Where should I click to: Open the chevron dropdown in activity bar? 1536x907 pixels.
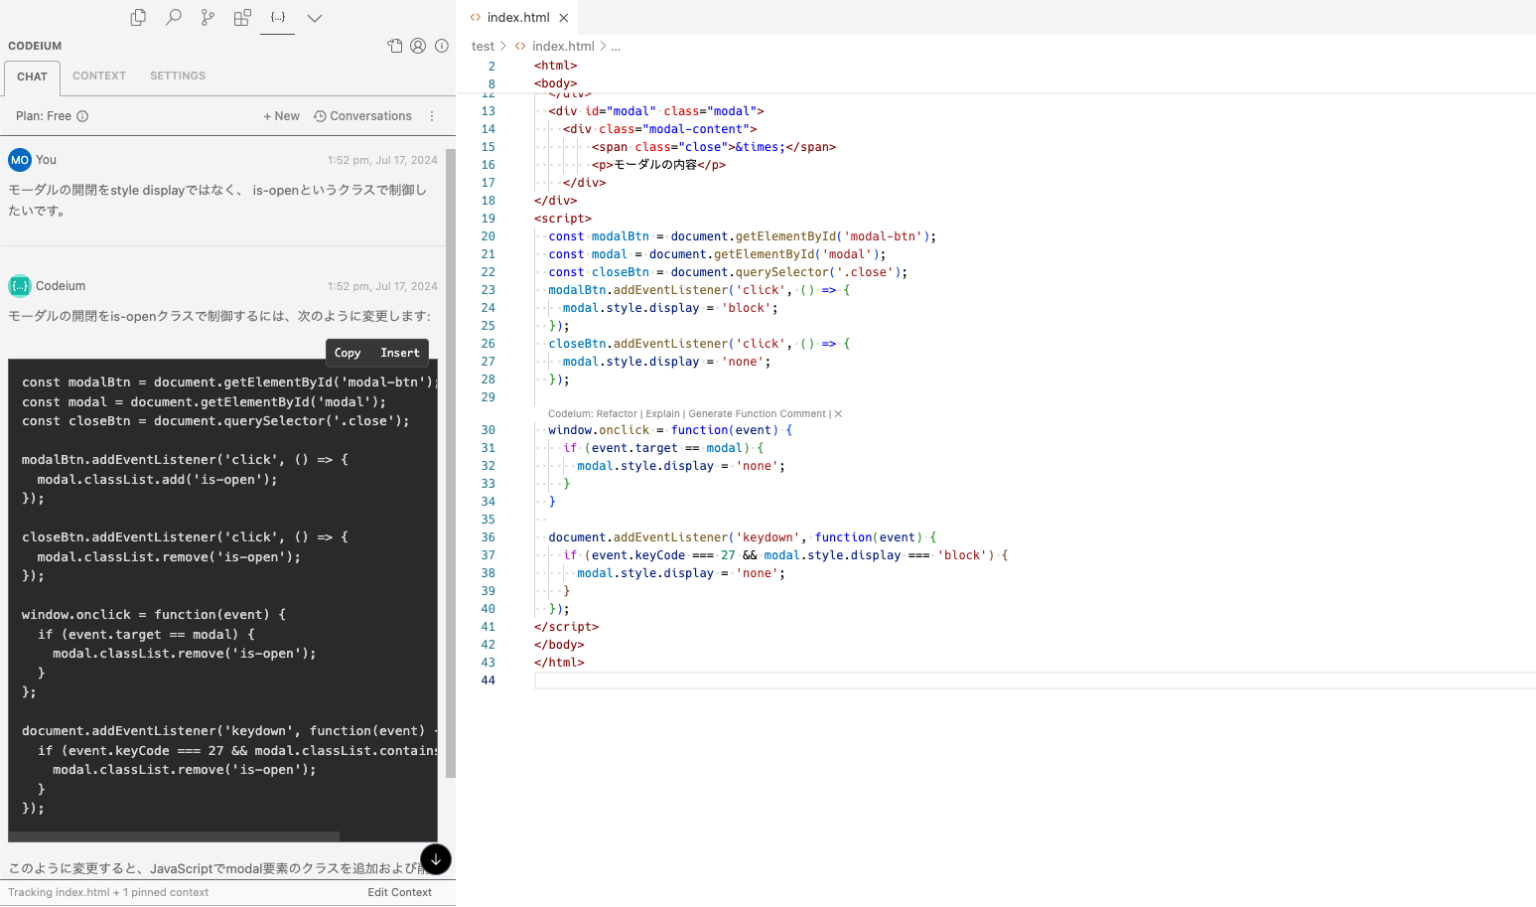(314, 17)
